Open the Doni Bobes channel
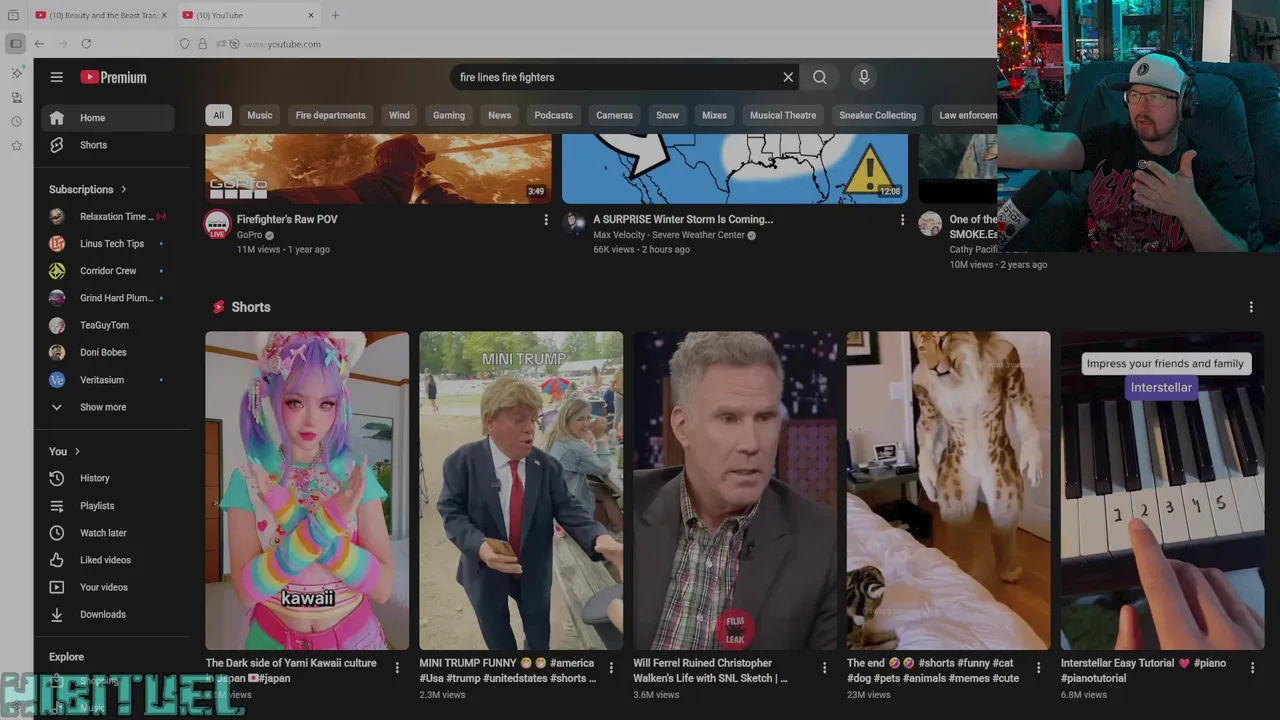The height and width of the screenshot is (720, 1280). click(x=108, y=352)
